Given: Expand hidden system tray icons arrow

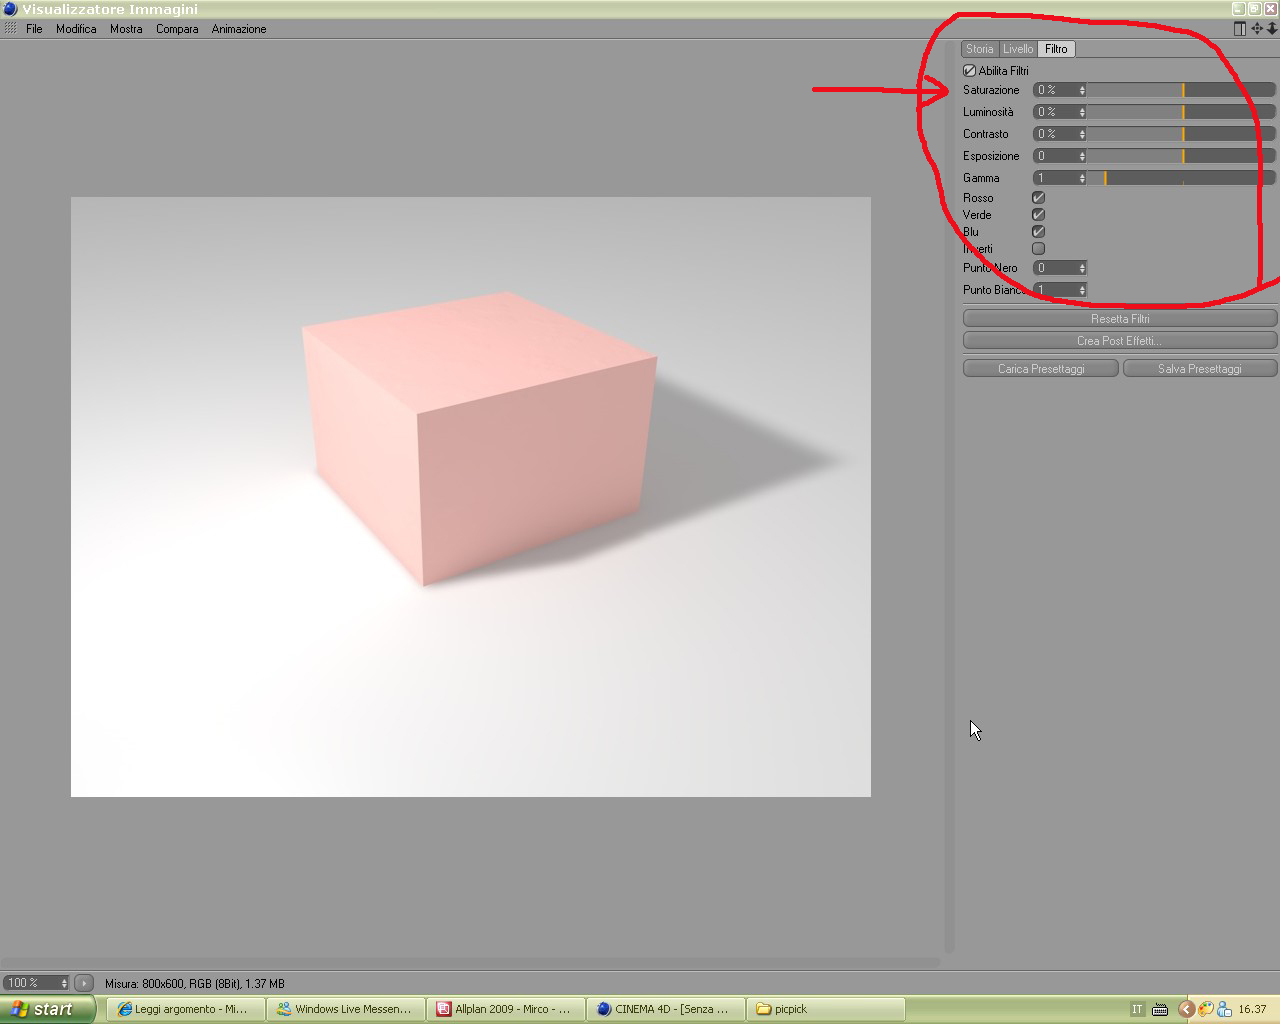Looking at the screenshot, I should click(1186, 1009).
